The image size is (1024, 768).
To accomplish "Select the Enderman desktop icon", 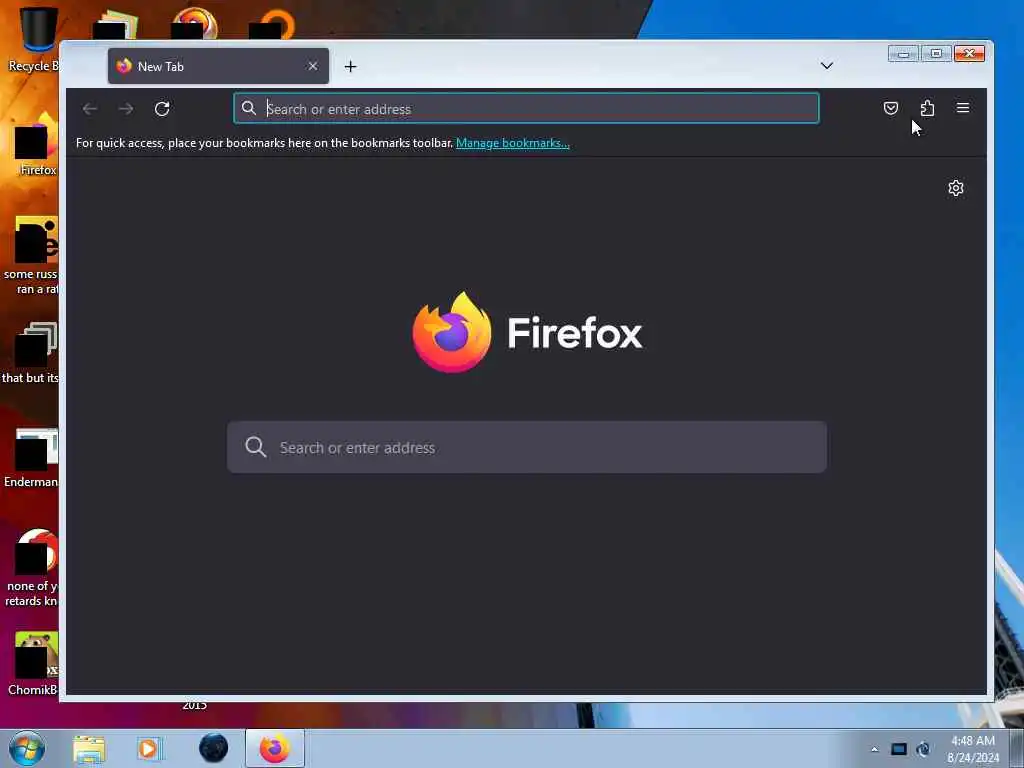I will (33, 457).
